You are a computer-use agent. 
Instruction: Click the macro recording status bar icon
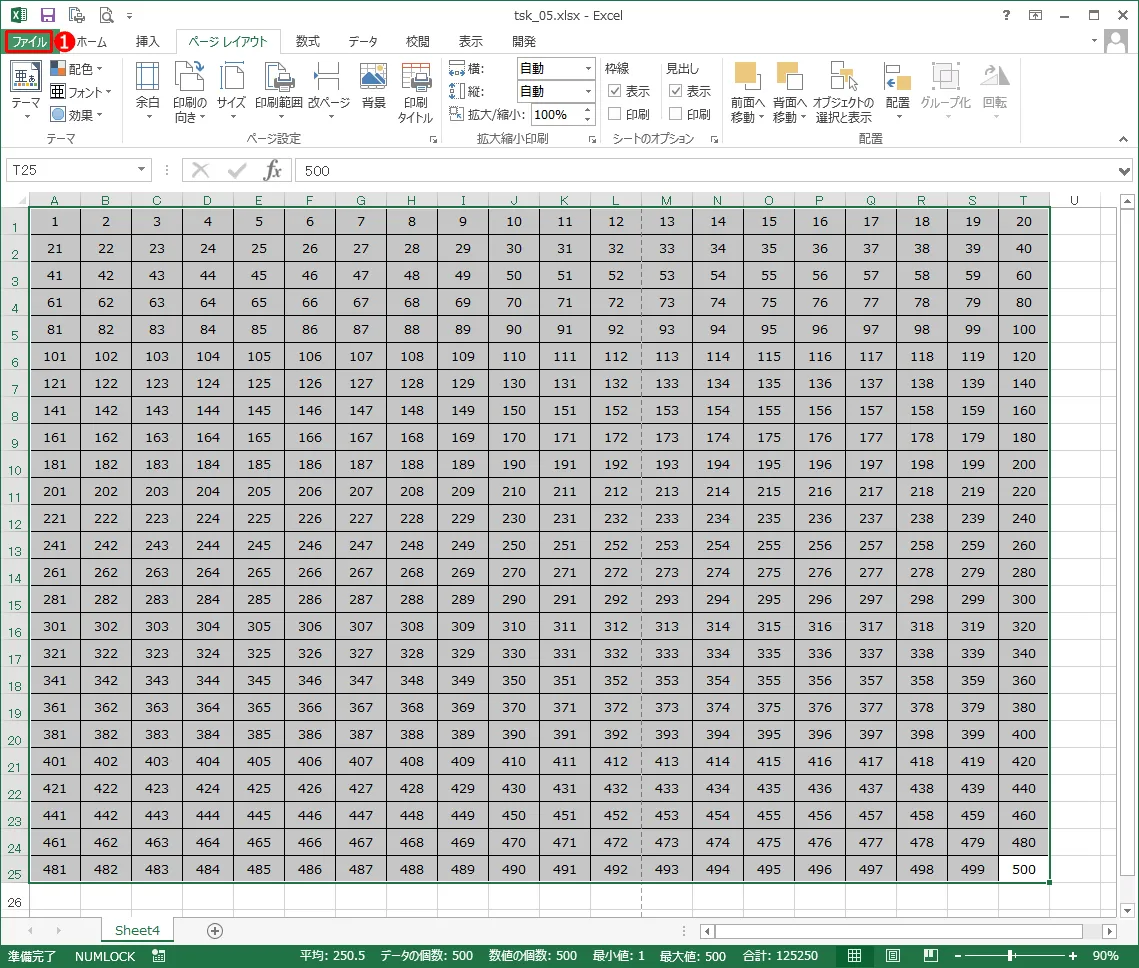[x=158, y=956]
